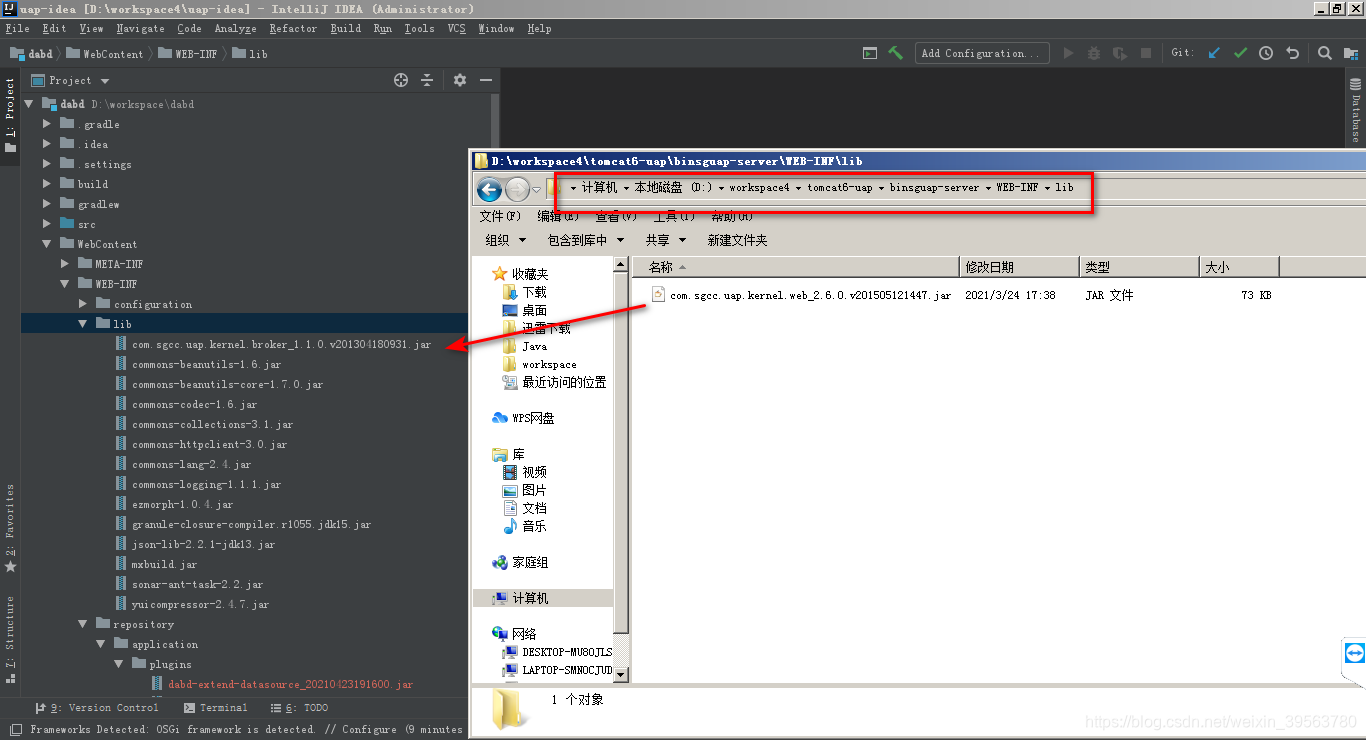Select 桌面 in Explorer navigation pane
This screenshot has width=1366, height=740.
click(x=526, y=310)
